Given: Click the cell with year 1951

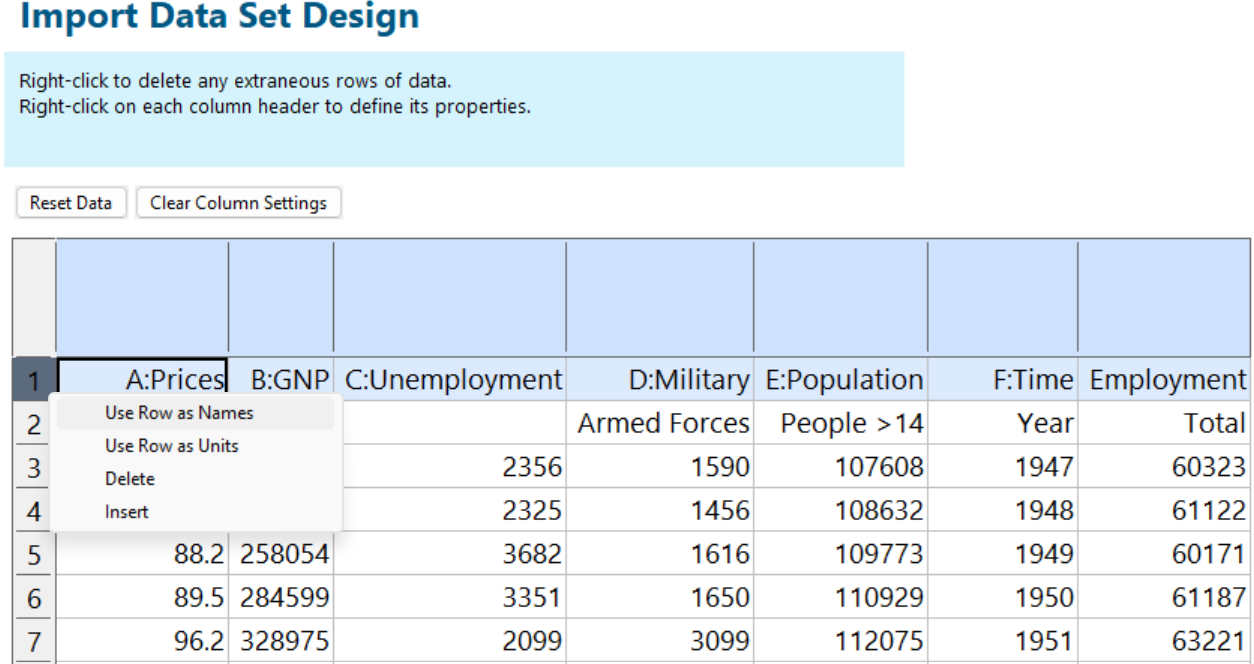Looking at the screenshot, I should 1003,641.
